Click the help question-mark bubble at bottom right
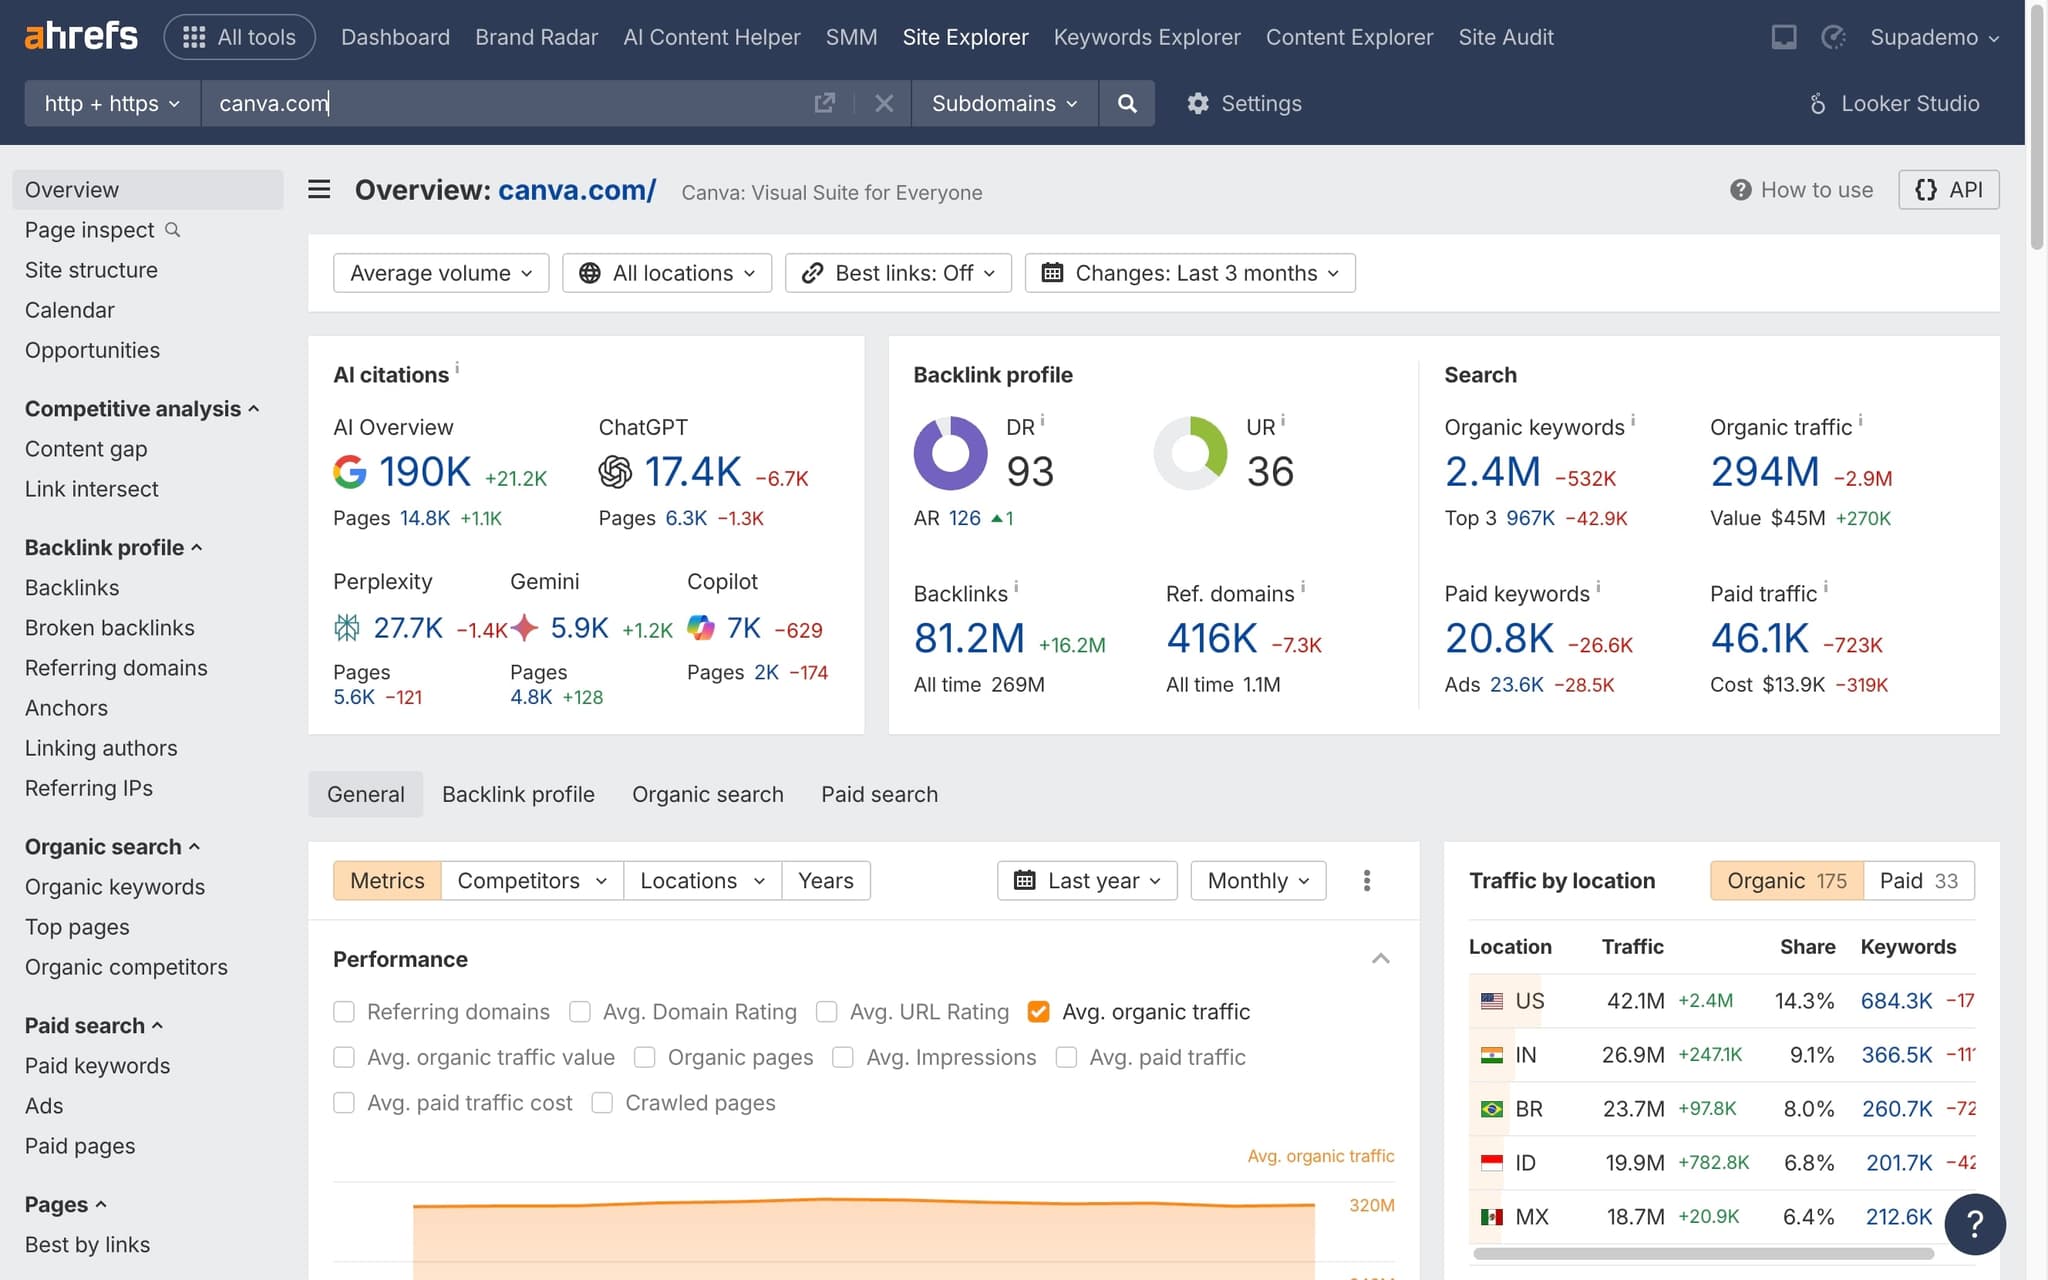 (1975, 1223)
